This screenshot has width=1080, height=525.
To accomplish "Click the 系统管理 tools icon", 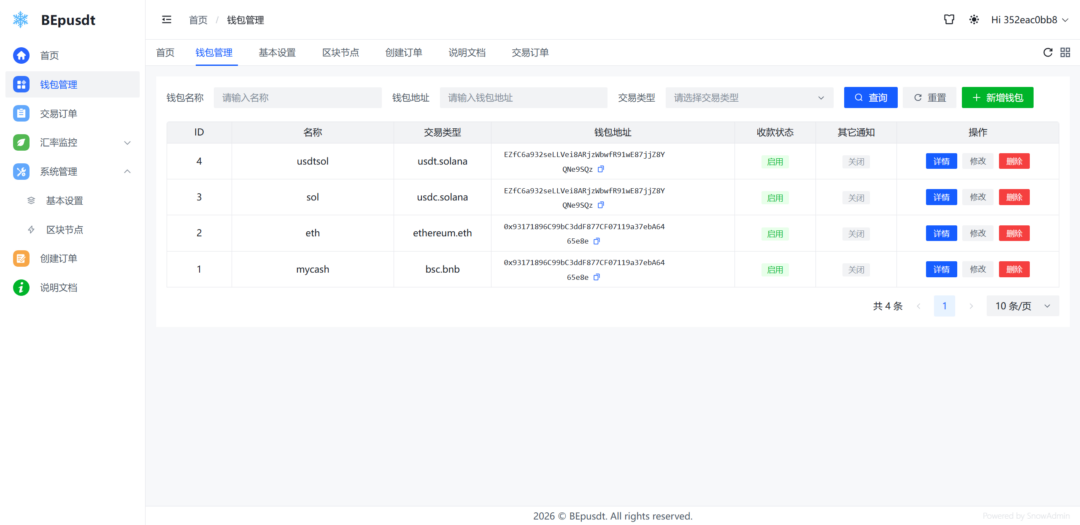I will (x=21, y=172).
